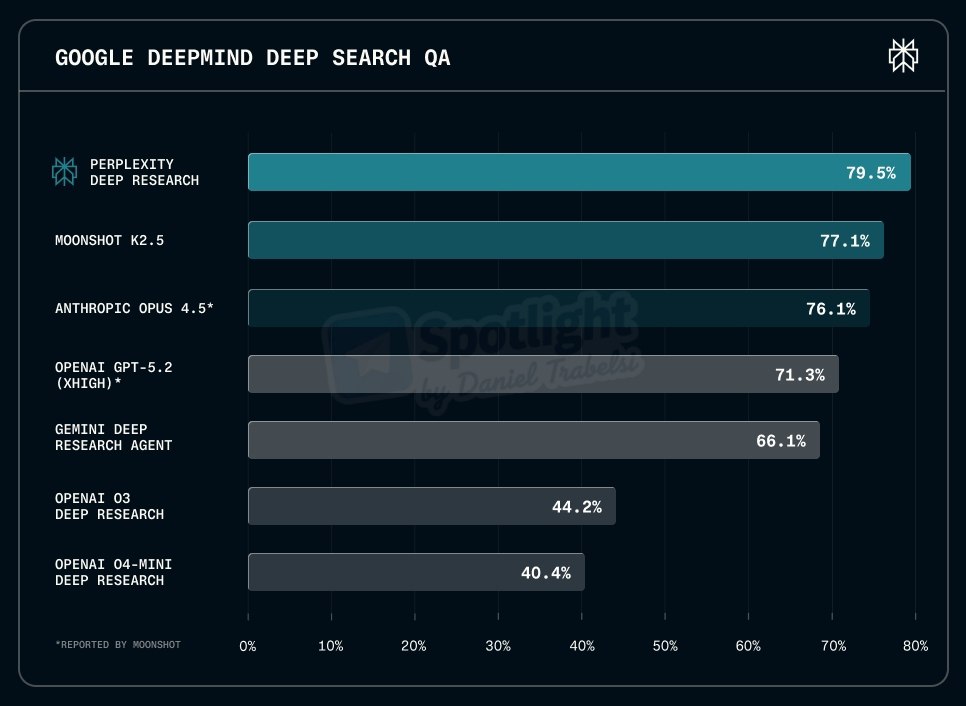Click the Perplexity logo in the top-right corner

(903, 56)
